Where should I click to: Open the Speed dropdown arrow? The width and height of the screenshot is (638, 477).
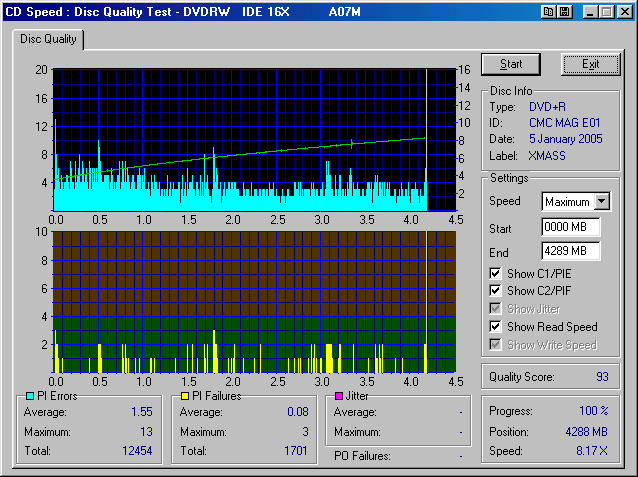pyautogui.click(x=602, y=201)
